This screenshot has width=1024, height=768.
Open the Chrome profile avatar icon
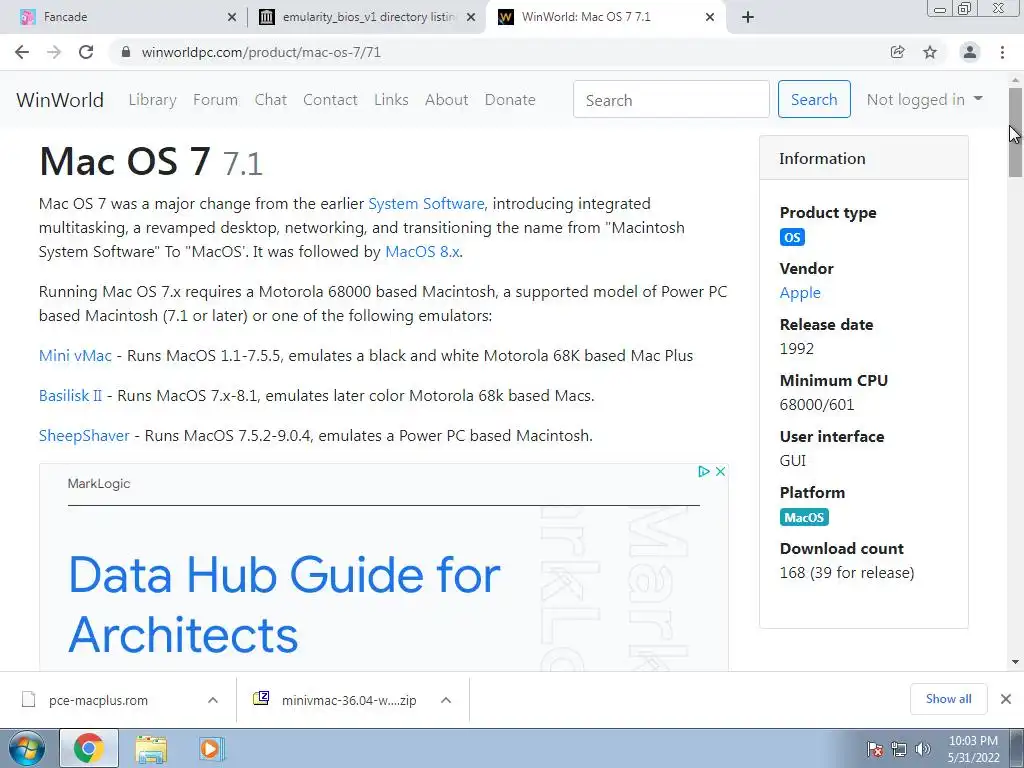(x=970, y=52)
